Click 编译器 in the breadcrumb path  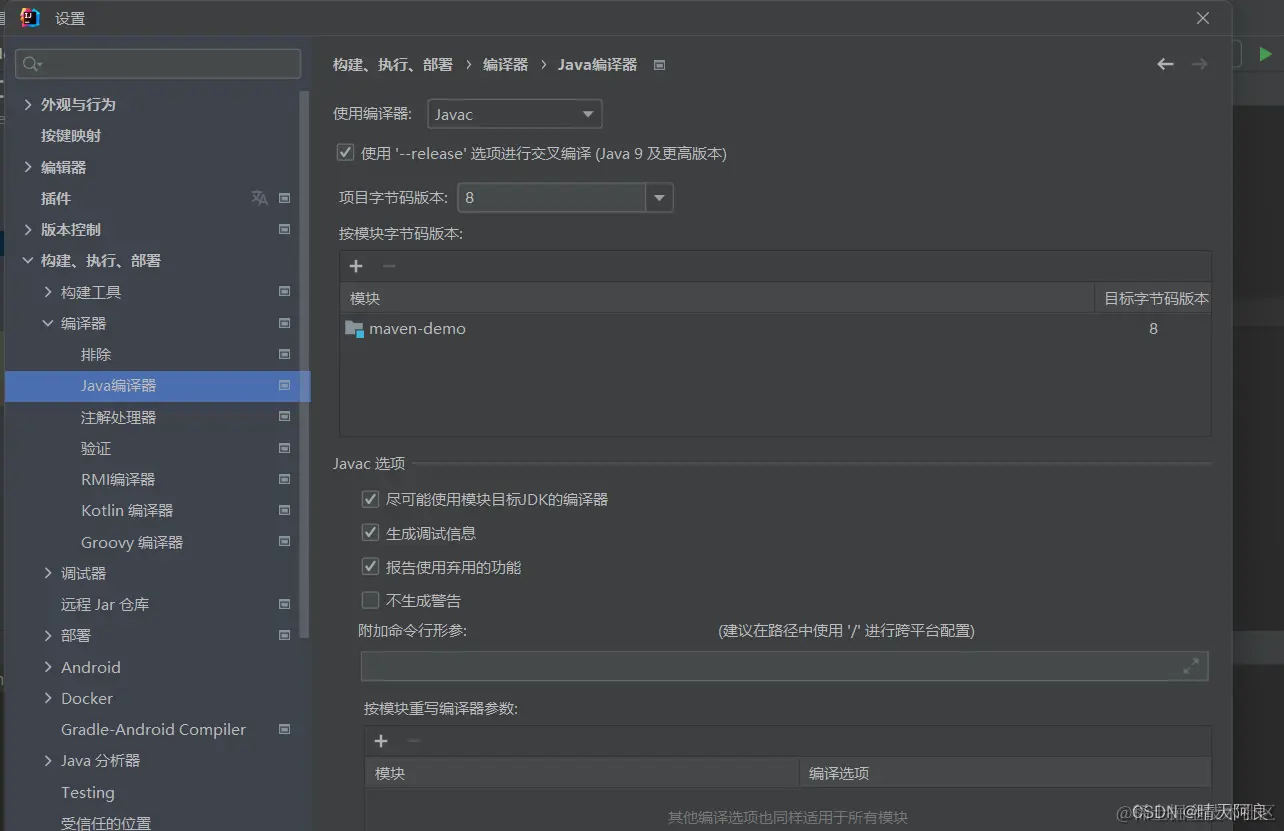pos(505,63)
